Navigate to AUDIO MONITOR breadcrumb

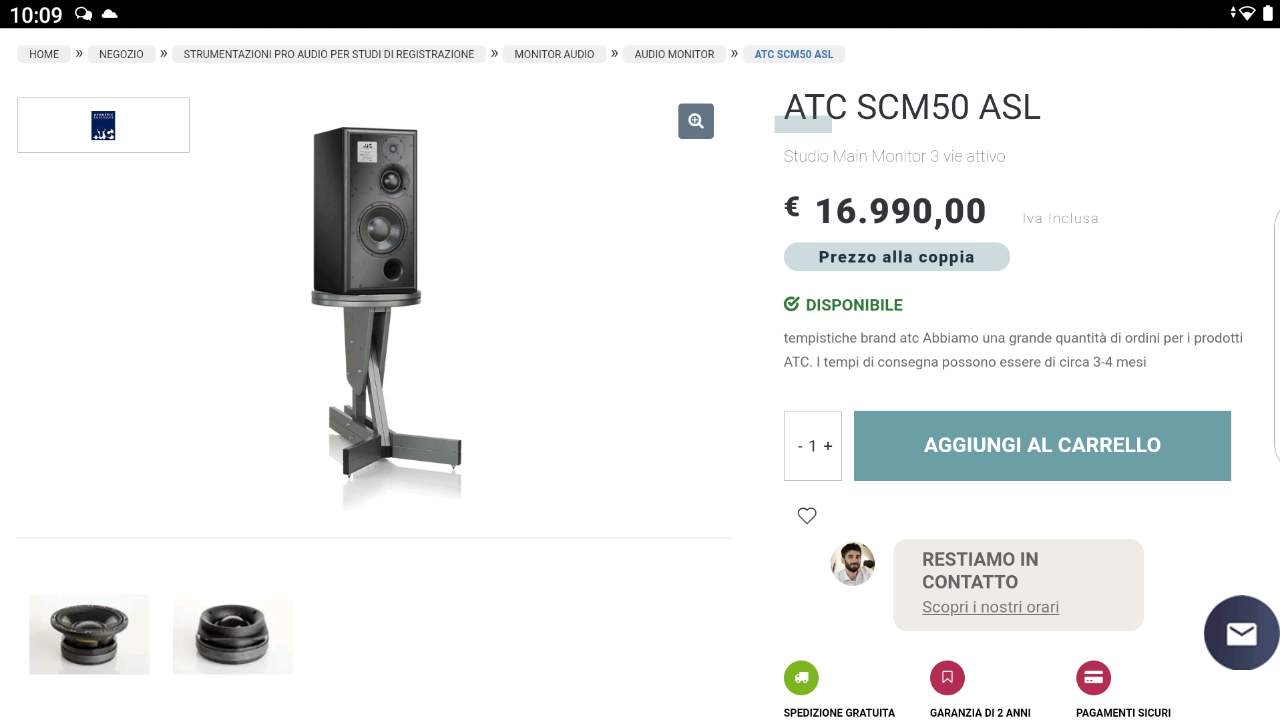tap(674, 54)
